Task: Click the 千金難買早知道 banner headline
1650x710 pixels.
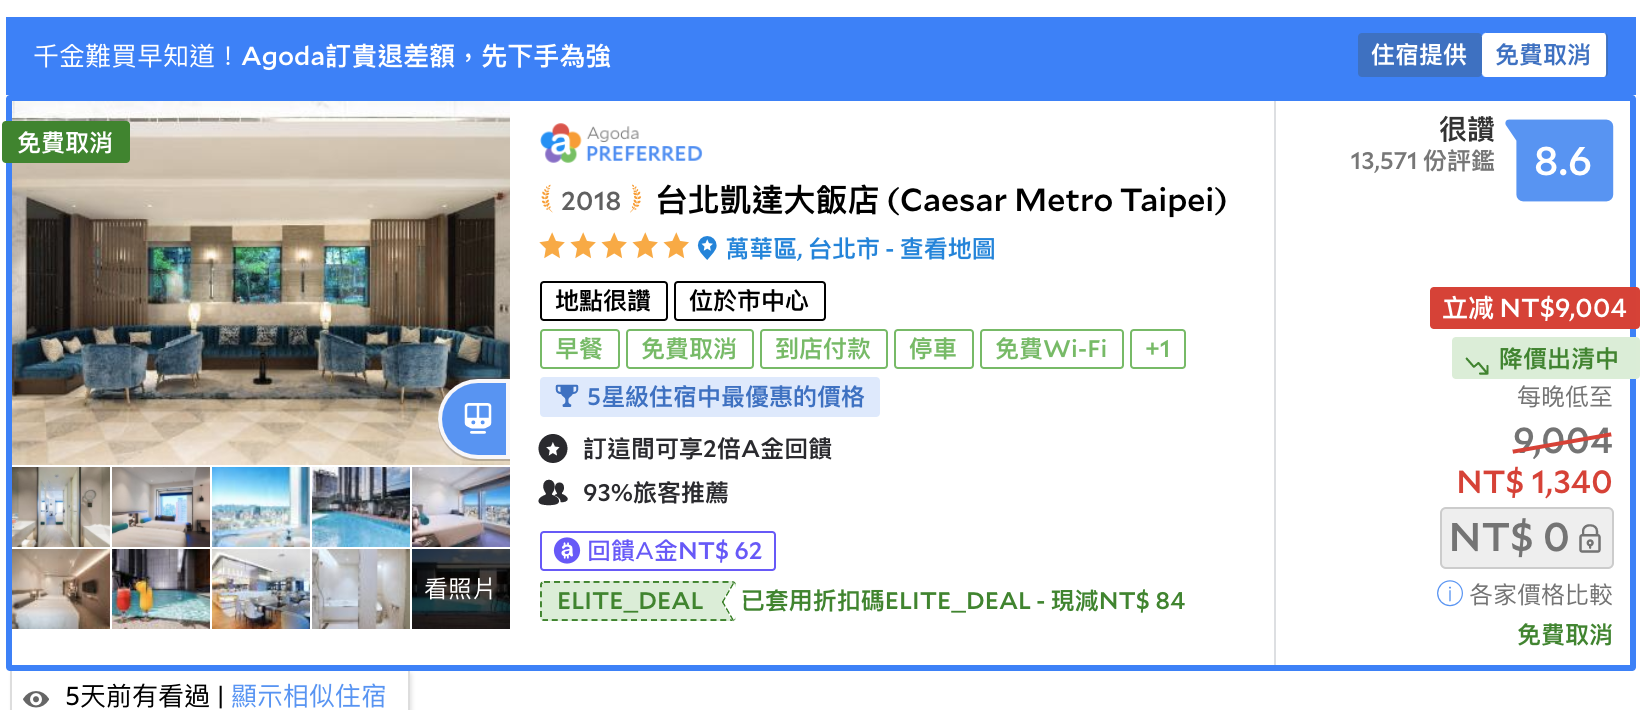Action: point(322,56)
